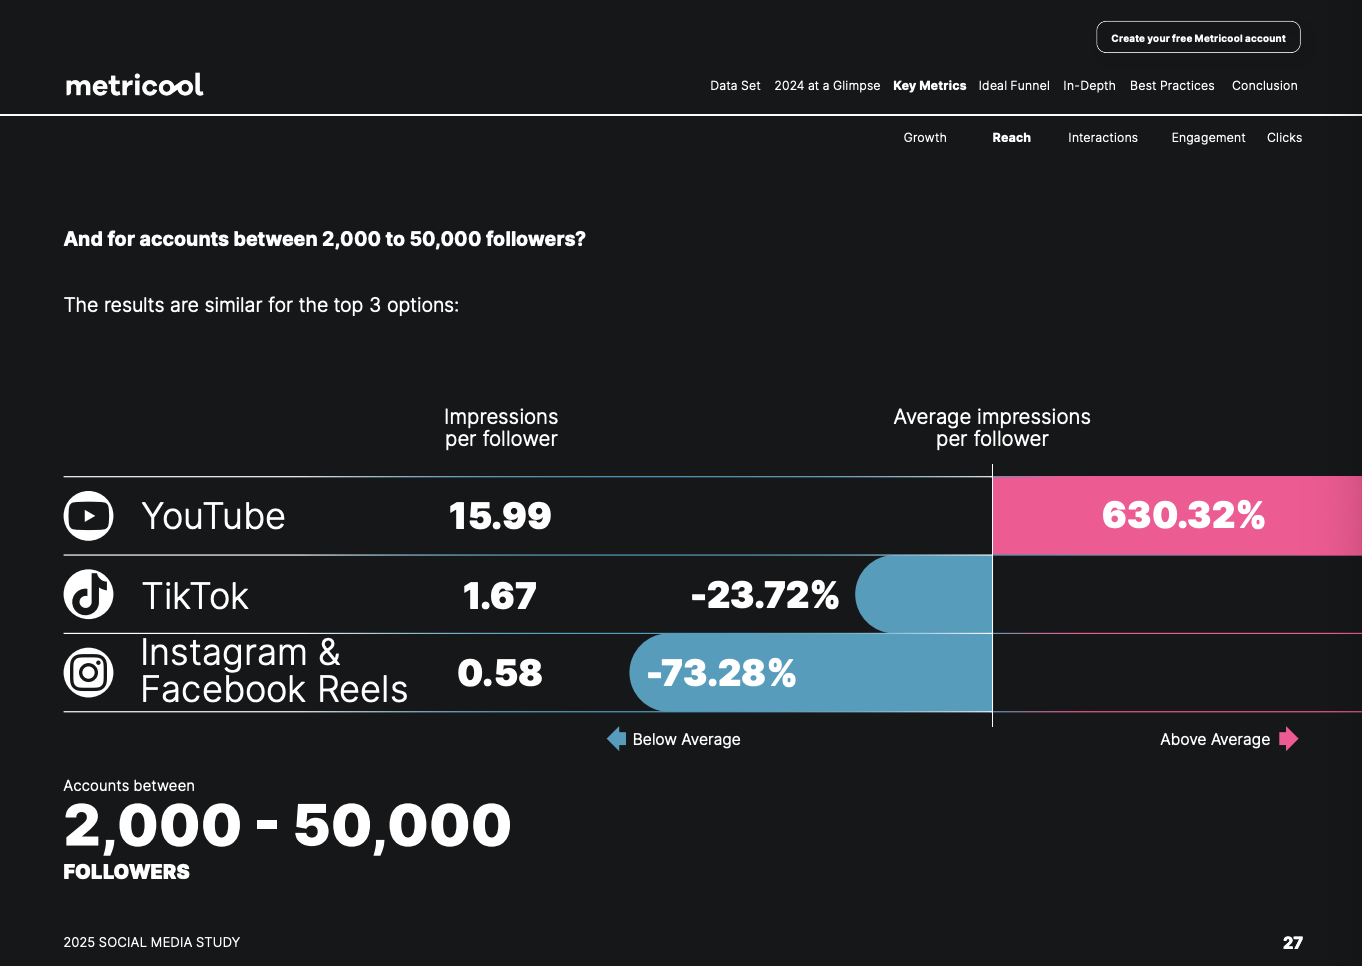
Task: Switch to the Interactions sub-tab
Action: [1102, 138]
